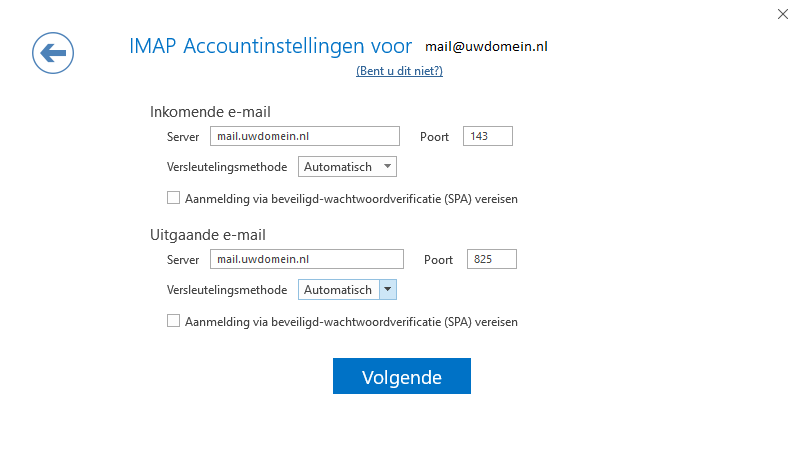
Task: Close the IMAP account settings dialog
Action: pyautogui.click(x=782, y=14)
